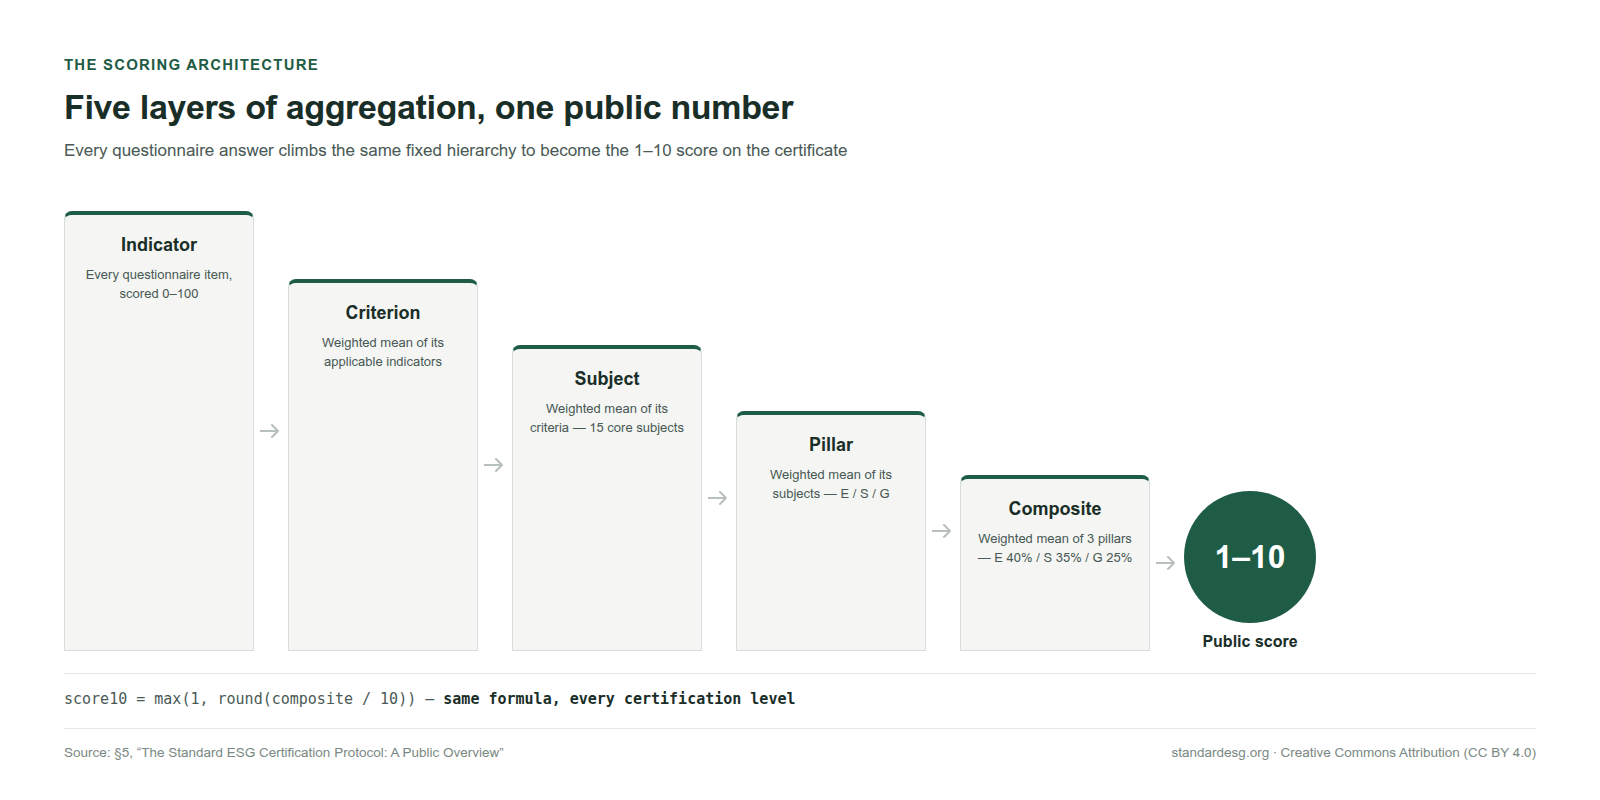This screenshot has width=1600, height=800.
Task: Click the arrow between Pillar and Composite
Action: coord(942,531)
